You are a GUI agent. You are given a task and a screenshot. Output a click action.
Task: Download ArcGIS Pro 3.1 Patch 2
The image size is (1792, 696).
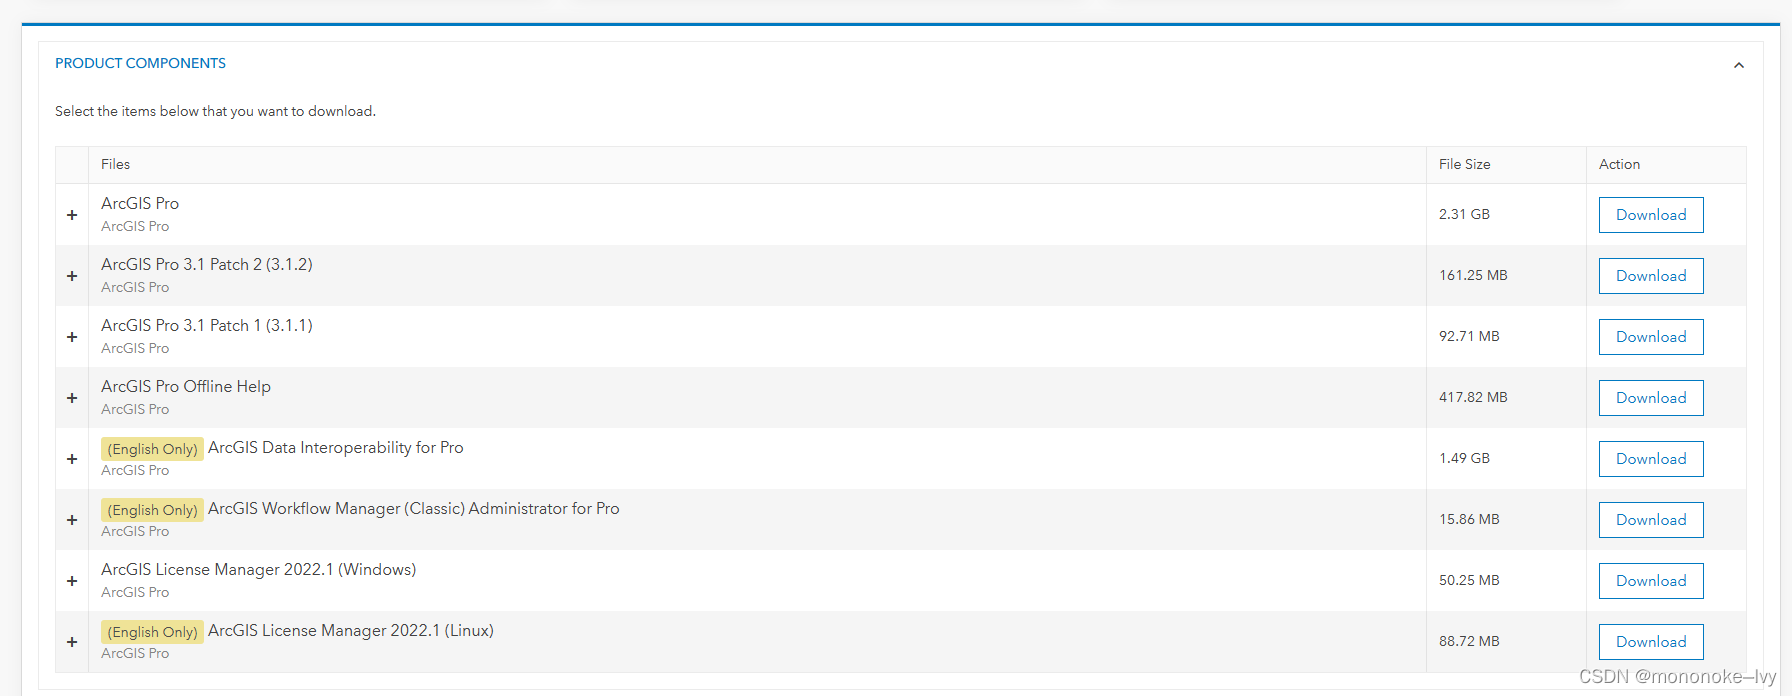1651,276
